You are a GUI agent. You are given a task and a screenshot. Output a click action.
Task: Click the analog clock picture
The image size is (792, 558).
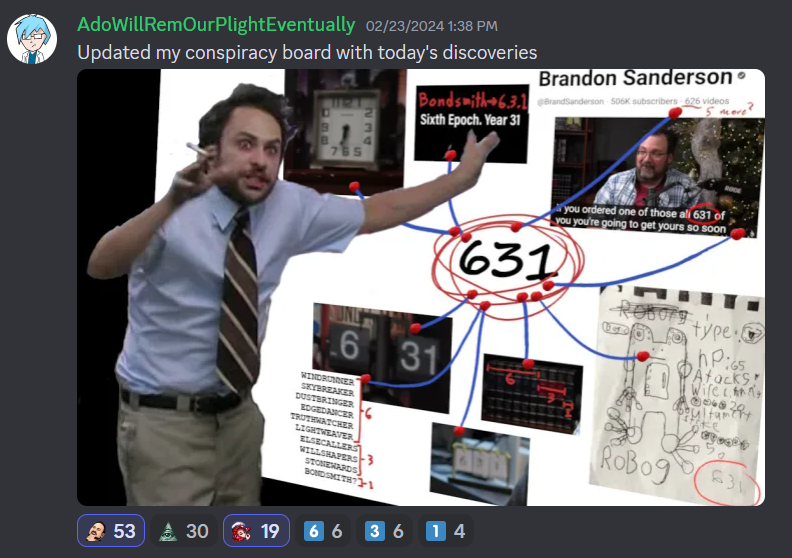point(345,129)
